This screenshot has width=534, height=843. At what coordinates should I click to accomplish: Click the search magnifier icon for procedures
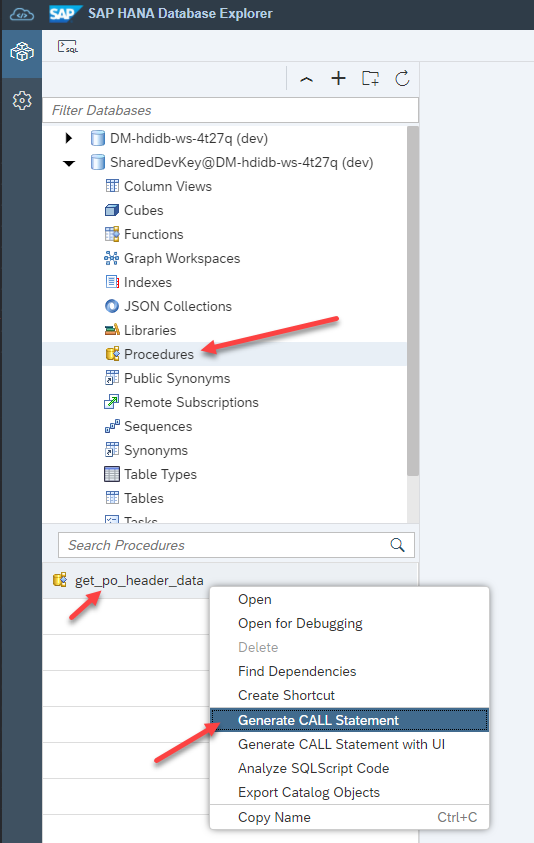[x=397, y=545]
